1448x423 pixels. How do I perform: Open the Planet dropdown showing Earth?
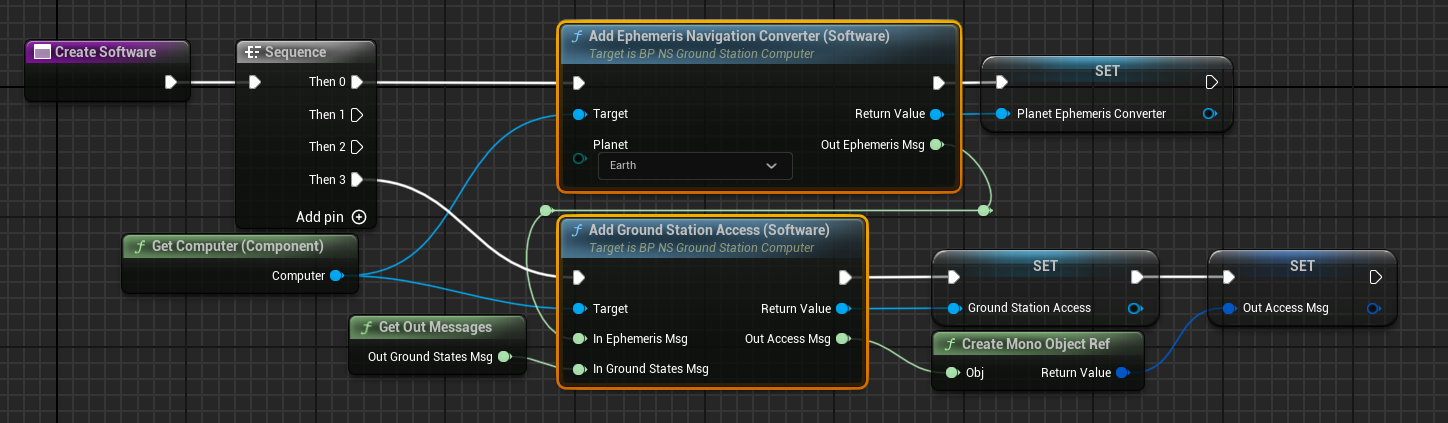click(694, 165)
